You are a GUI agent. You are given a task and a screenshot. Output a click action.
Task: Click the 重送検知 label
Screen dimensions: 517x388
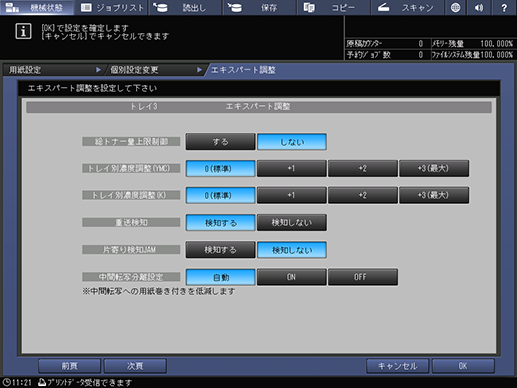[x=131, y=222]
